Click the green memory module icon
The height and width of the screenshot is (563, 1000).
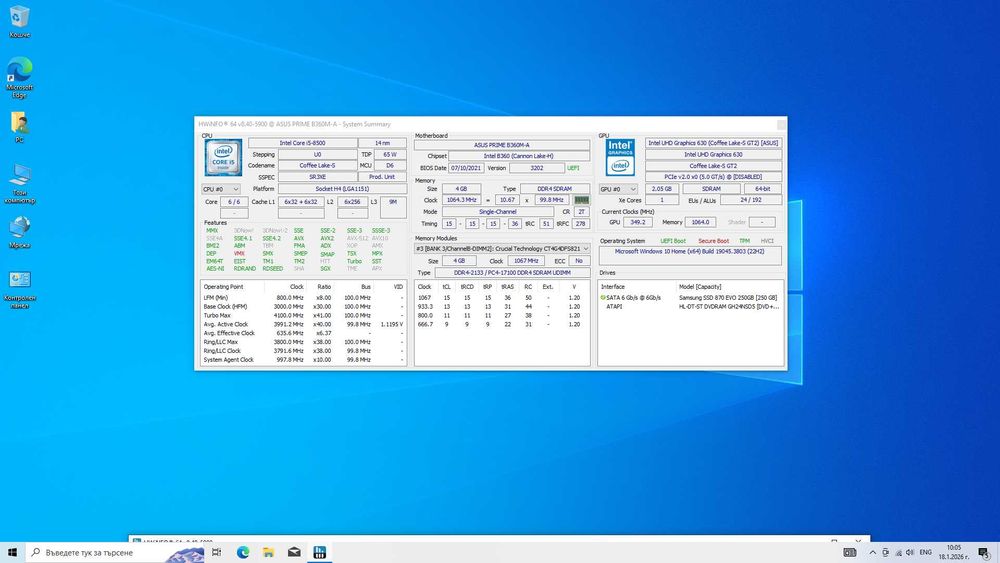[581, 200]
